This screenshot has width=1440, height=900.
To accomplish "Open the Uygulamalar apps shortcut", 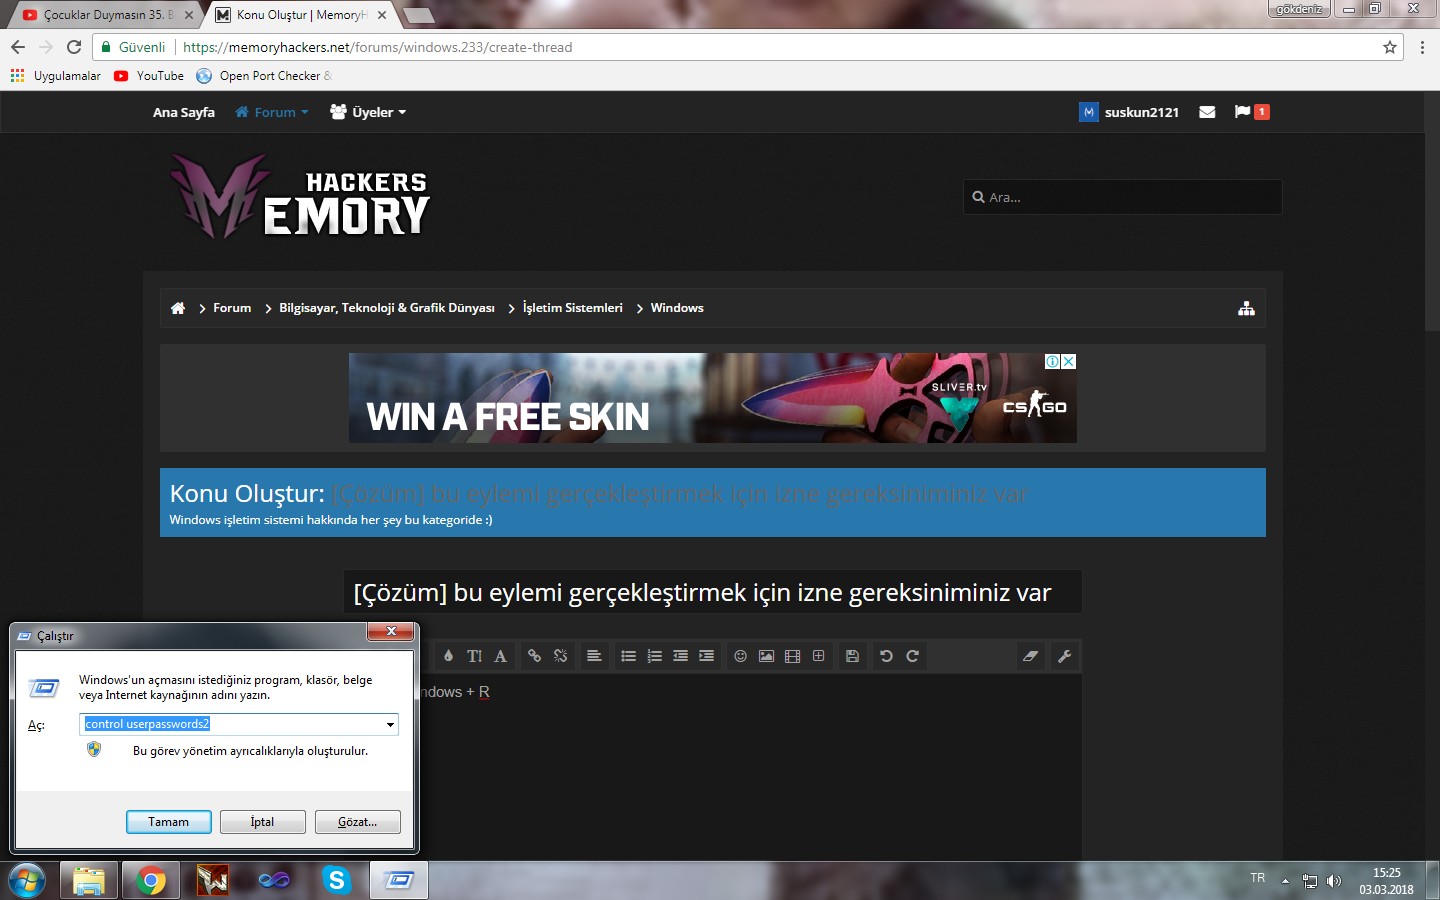I will 55,76.
